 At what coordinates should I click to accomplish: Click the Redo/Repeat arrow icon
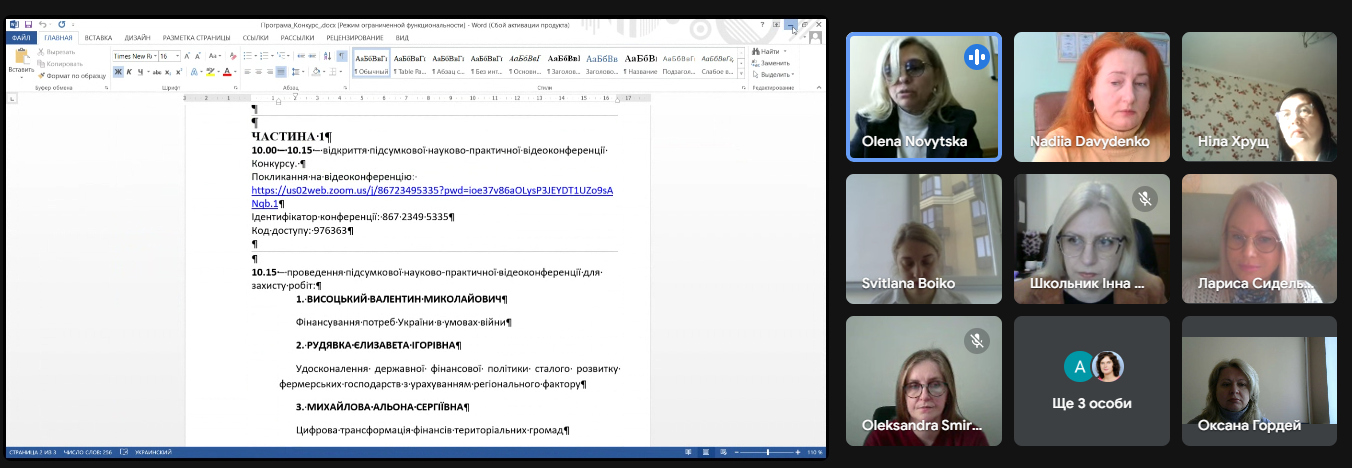pyautogui.click(x=61, y=24)
